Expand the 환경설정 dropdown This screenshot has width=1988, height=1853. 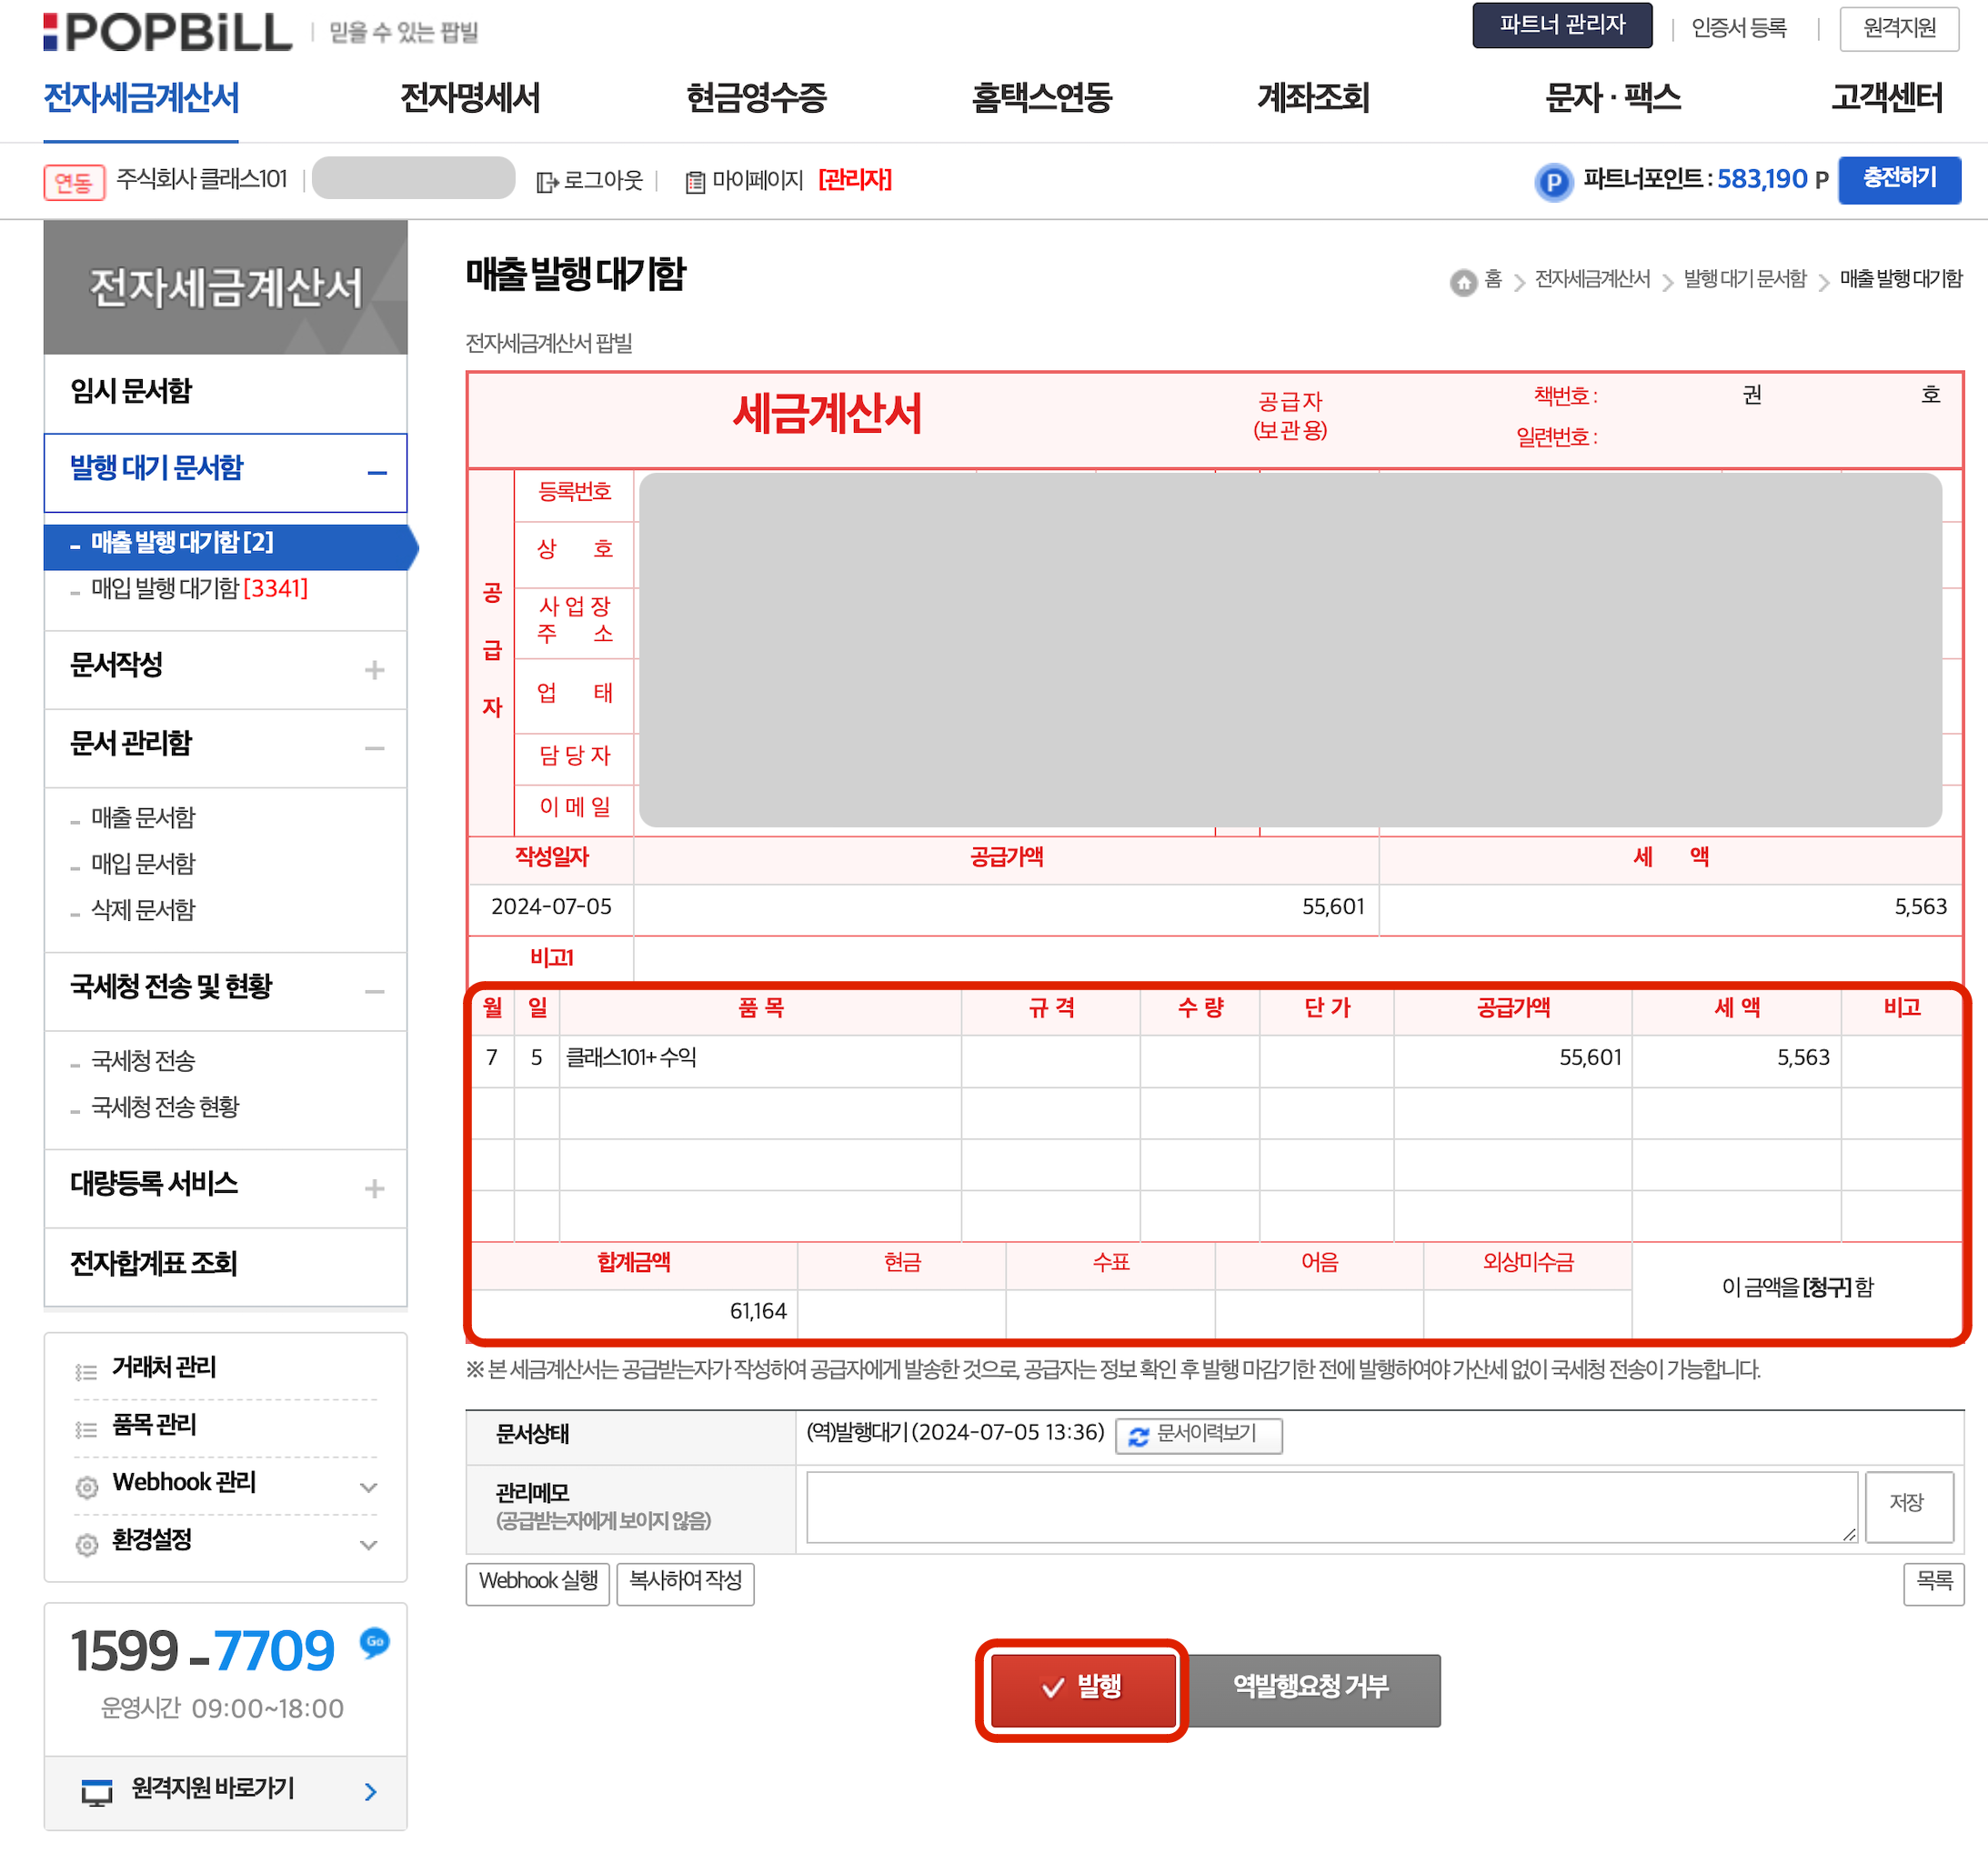[368, 1544]
